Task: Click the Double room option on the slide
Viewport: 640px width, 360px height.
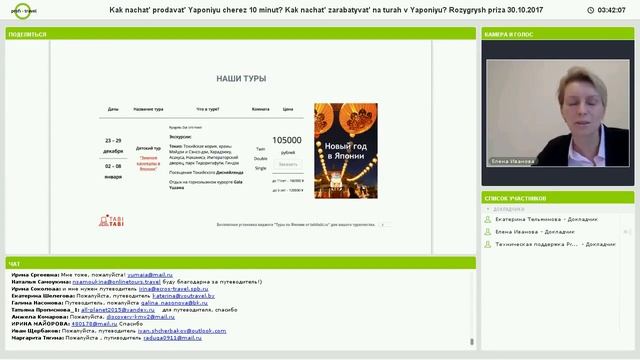Action: pyautogui.click(x=260, y=158)
